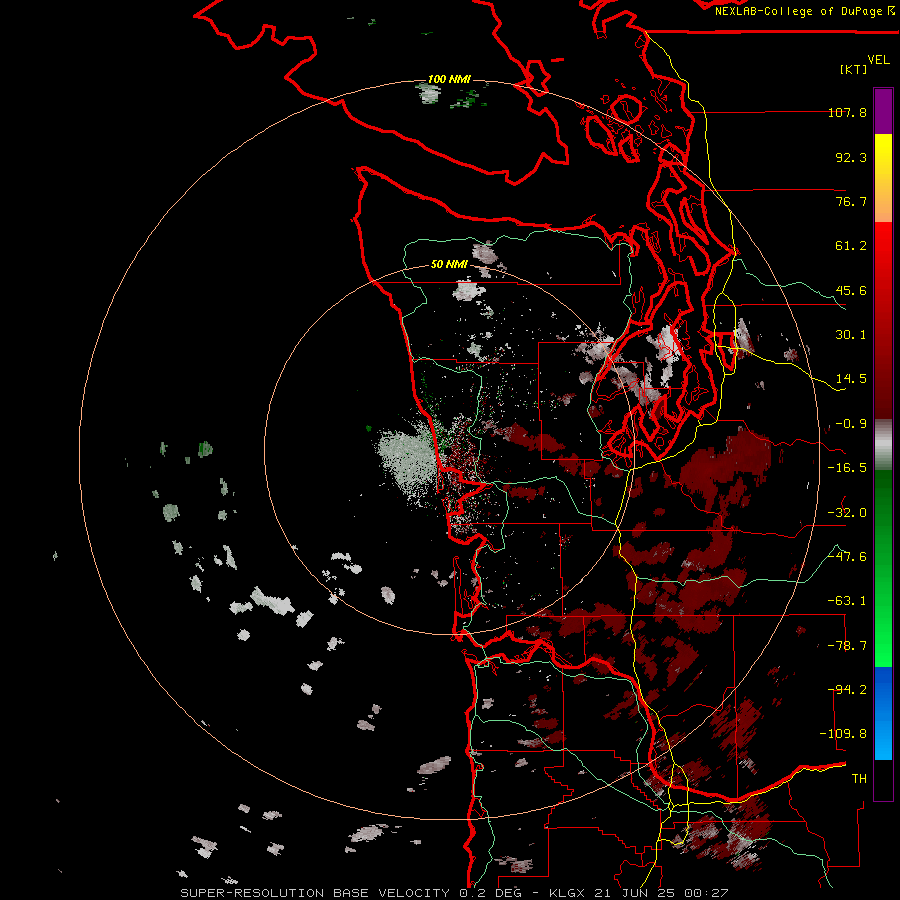
Task: Click the 14.5 legend value
Action: (851, 379)
